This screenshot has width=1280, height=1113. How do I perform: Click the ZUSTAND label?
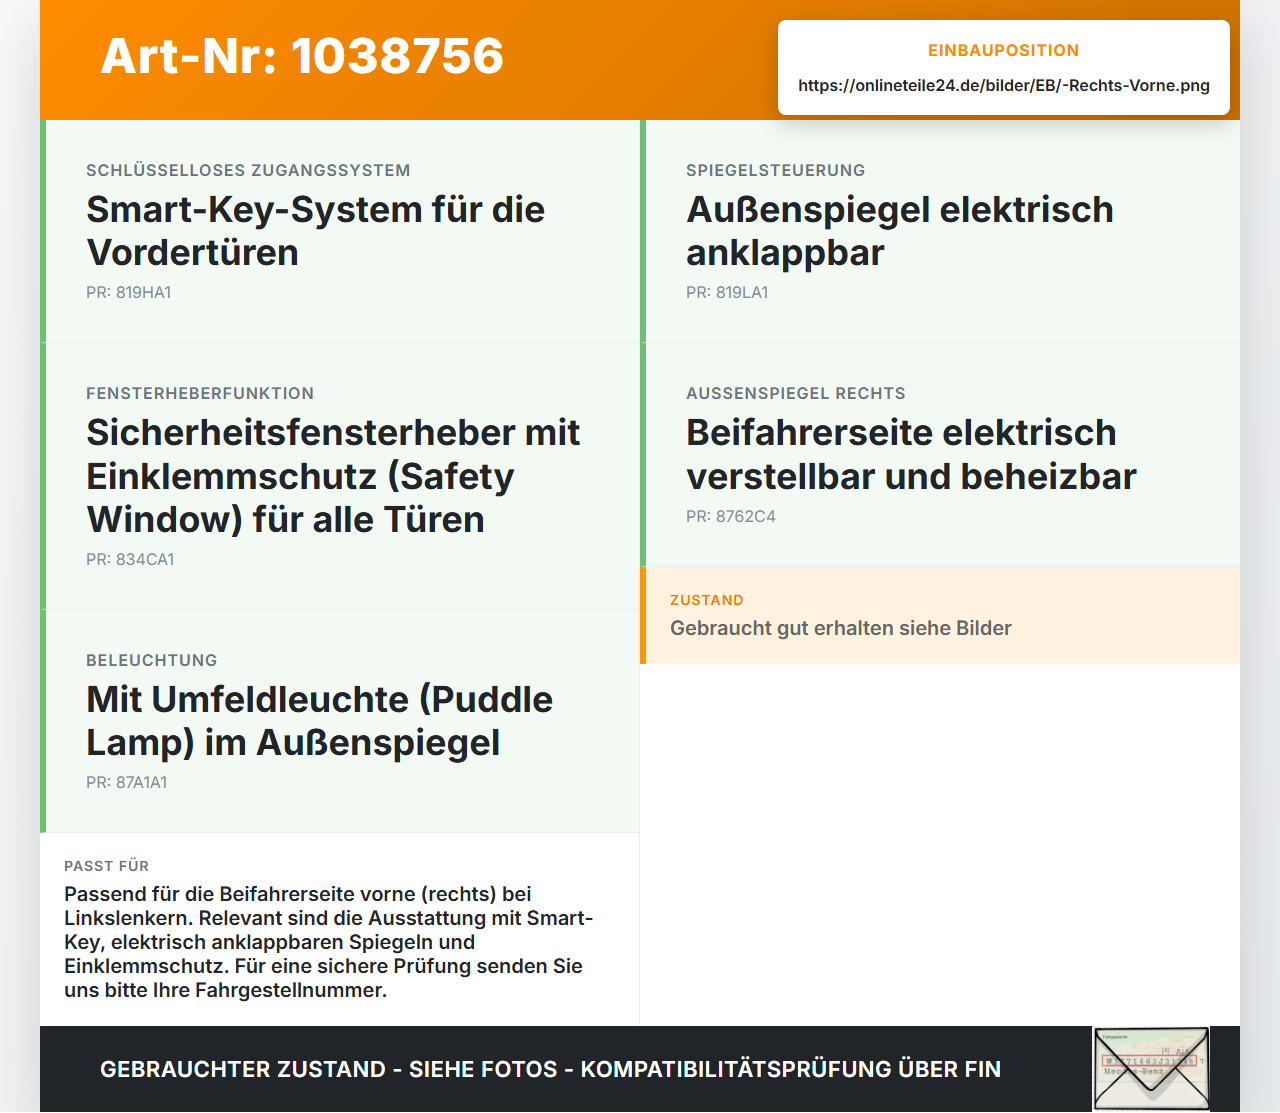click(707, 600)
